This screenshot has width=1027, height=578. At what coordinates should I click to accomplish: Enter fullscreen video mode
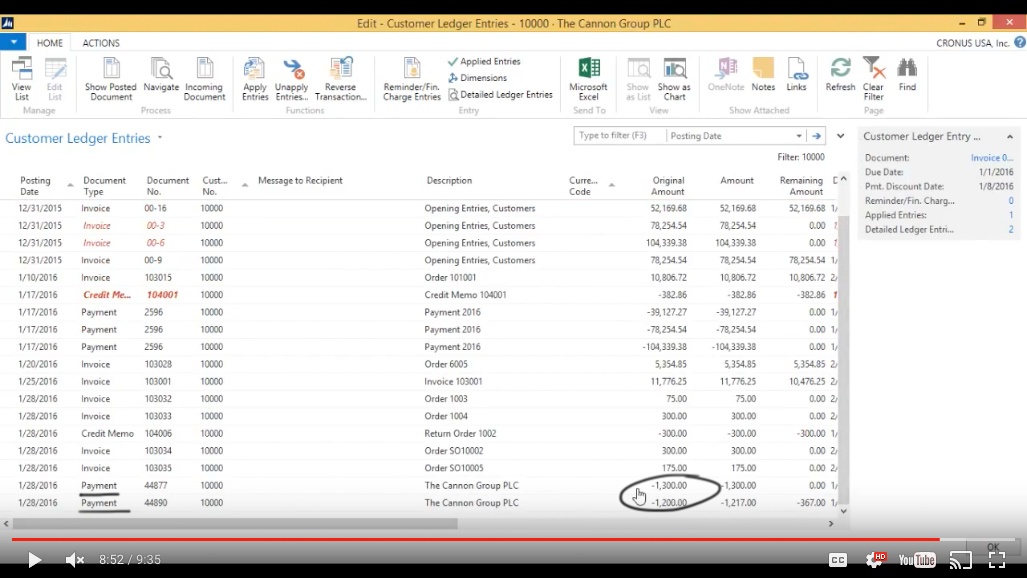tap(997, 560)
